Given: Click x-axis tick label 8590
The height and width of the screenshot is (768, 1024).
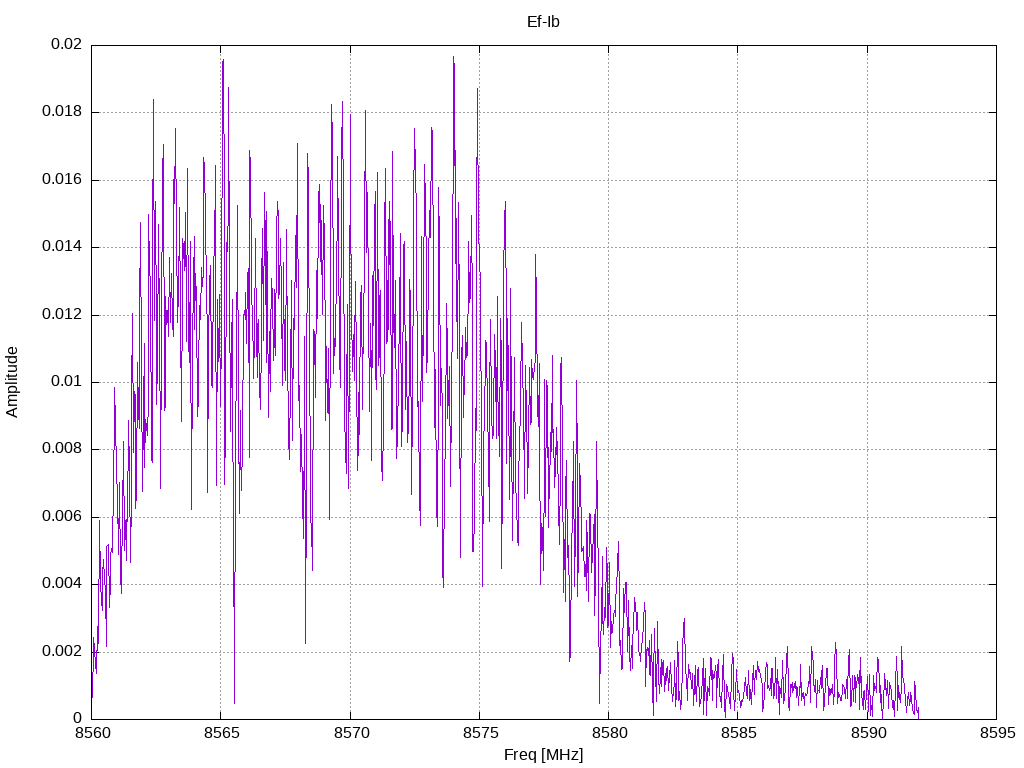Looking at the screenshot, I should click(x=868, y=733).
